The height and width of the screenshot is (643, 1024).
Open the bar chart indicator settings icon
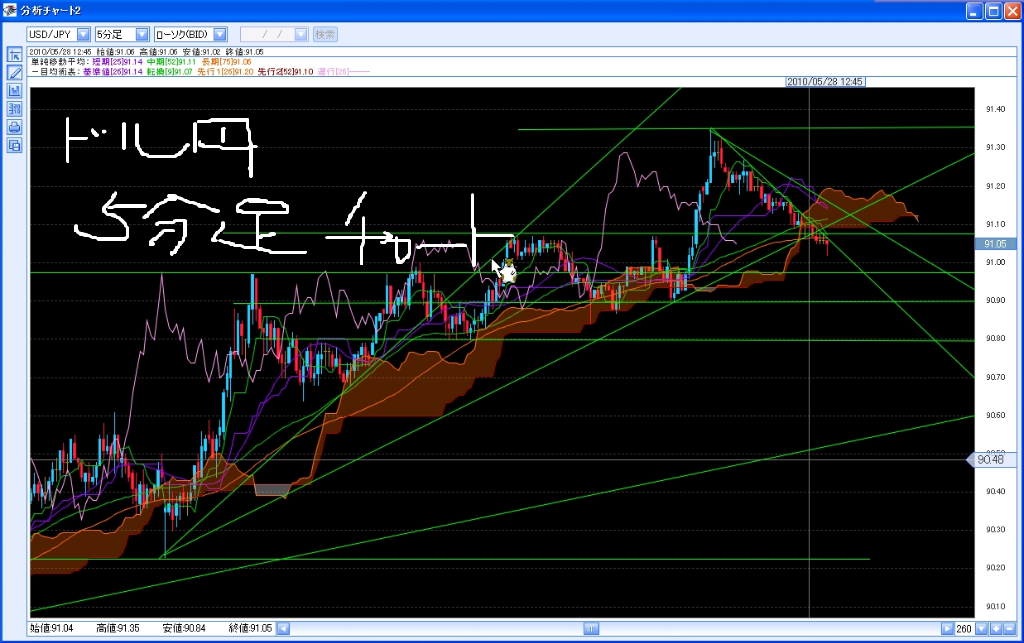coord(14,91)
